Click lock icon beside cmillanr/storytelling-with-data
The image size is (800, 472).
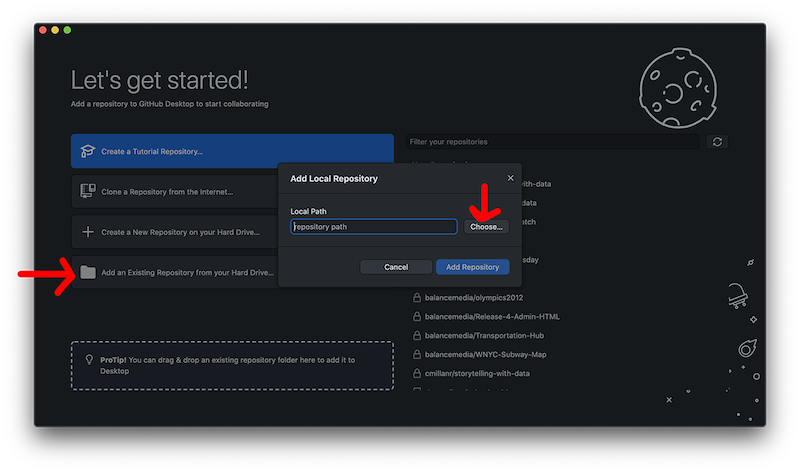click(x=417, y=372)
